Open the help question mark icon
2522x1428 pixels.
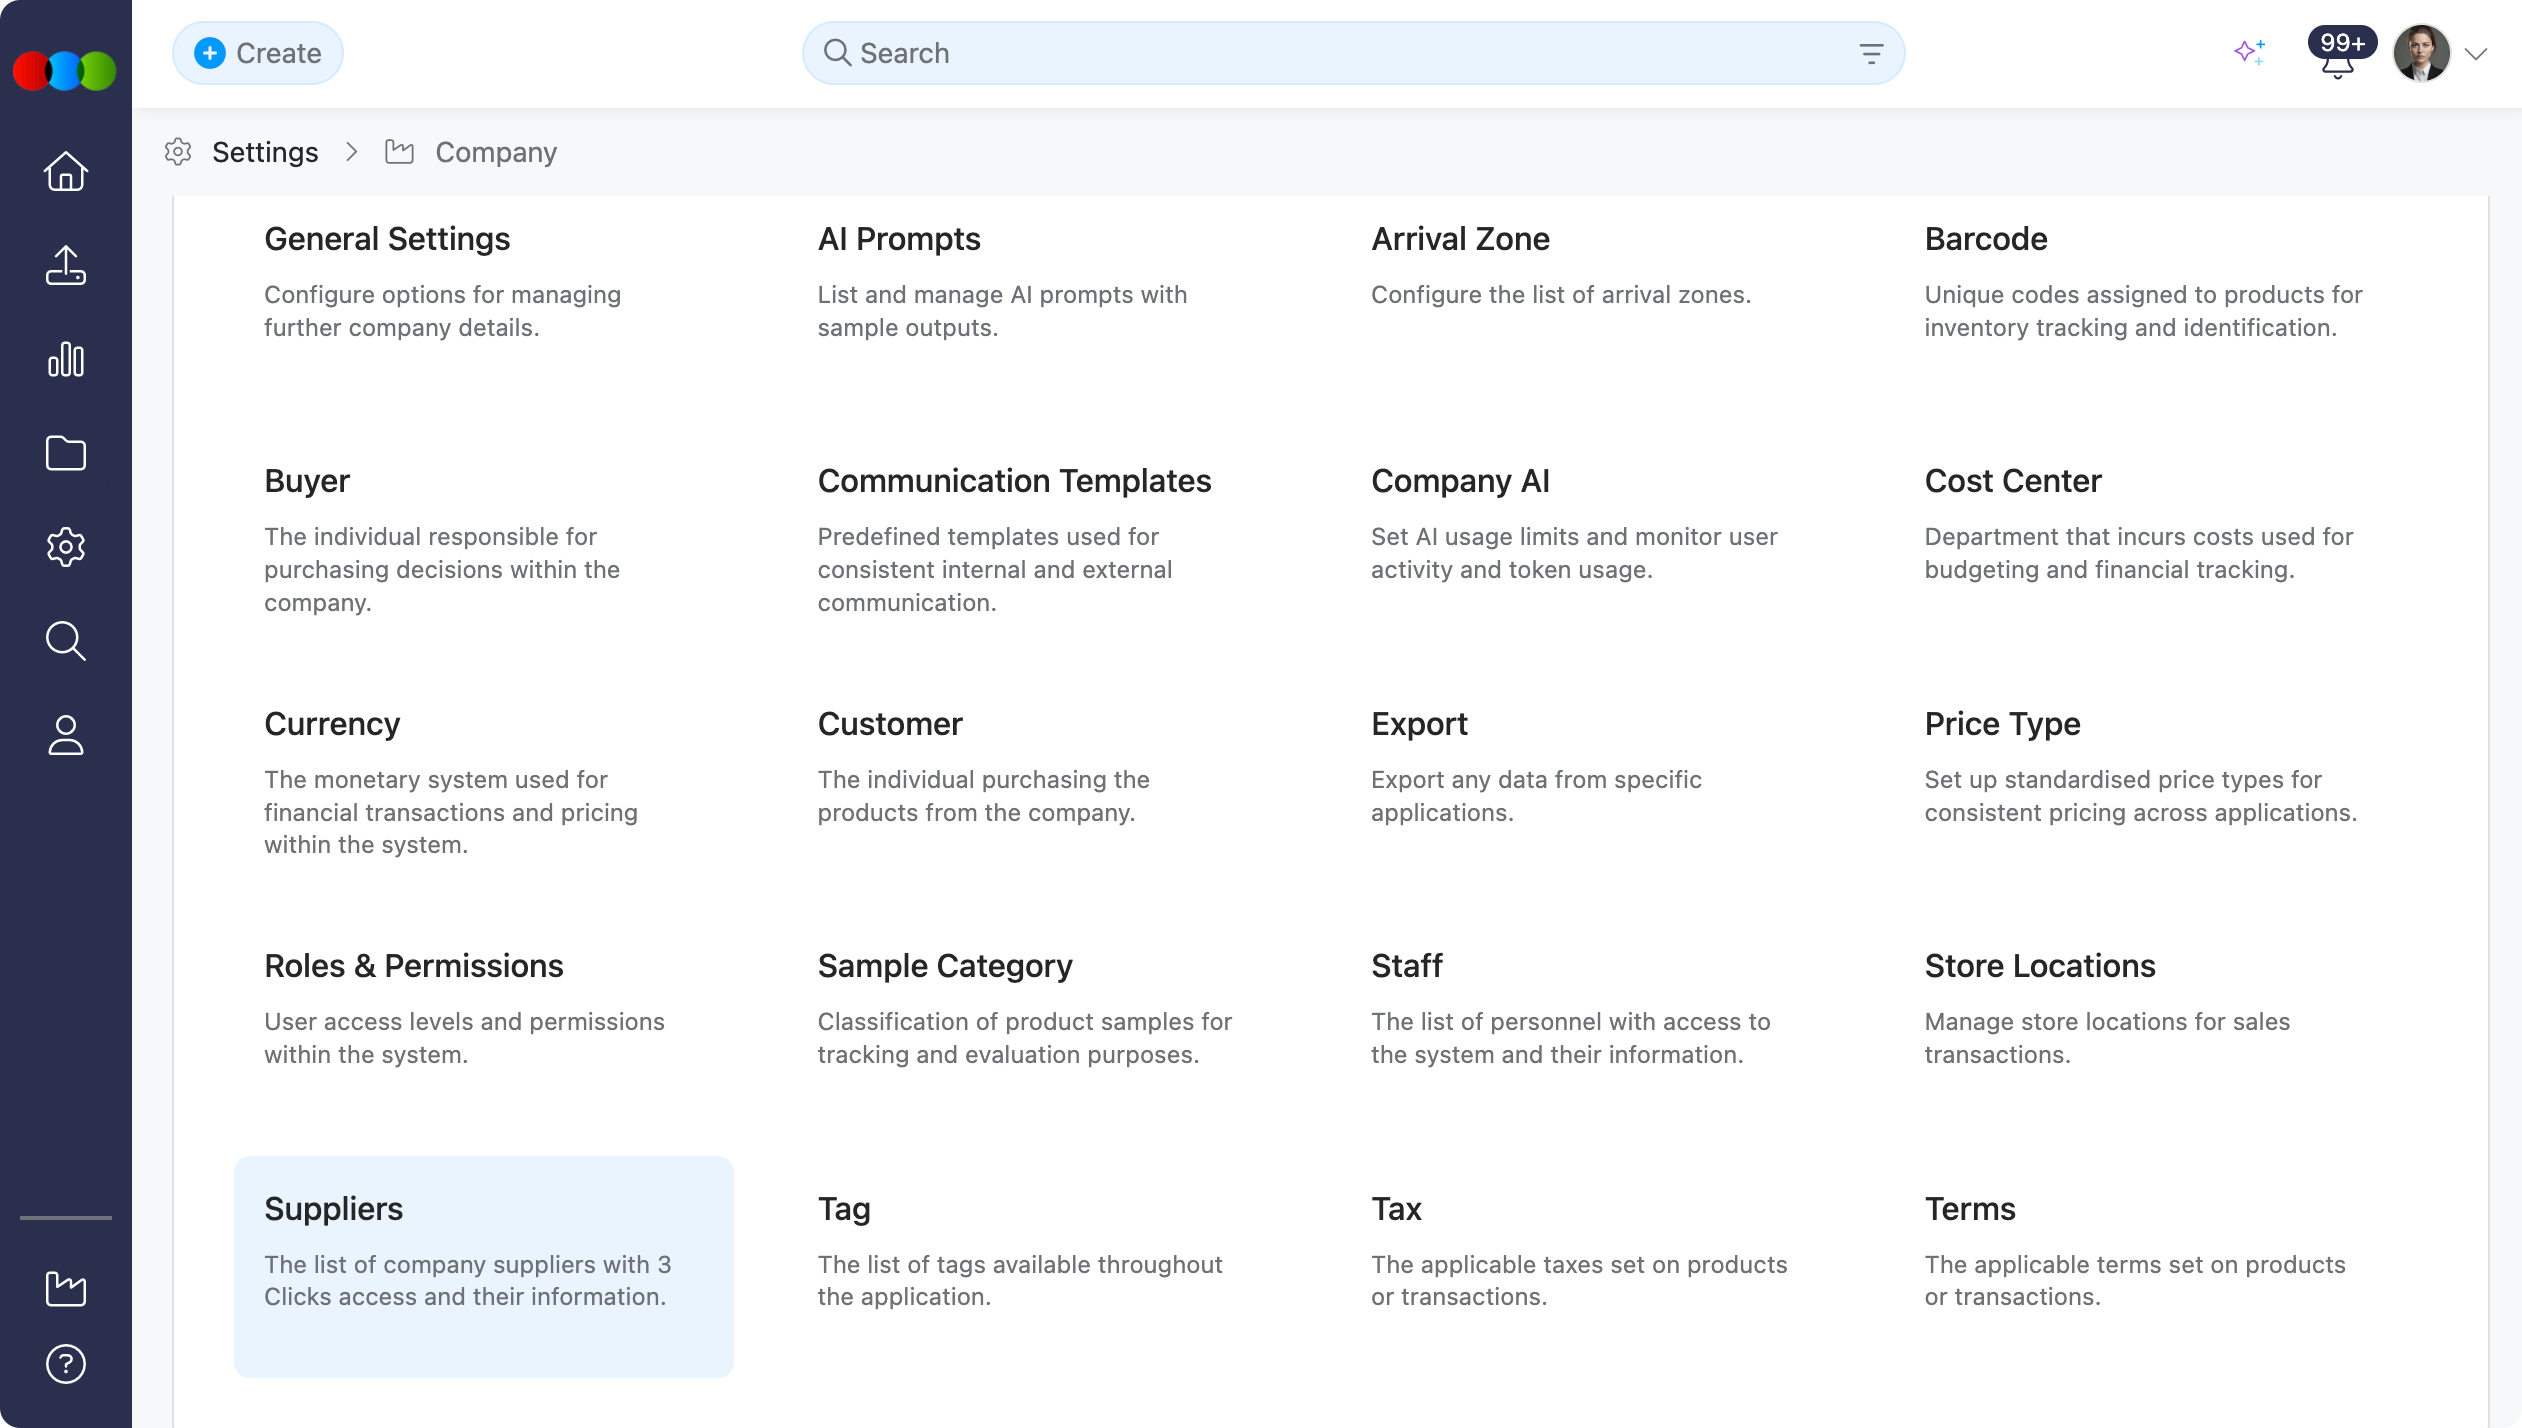click(66, 1364)
